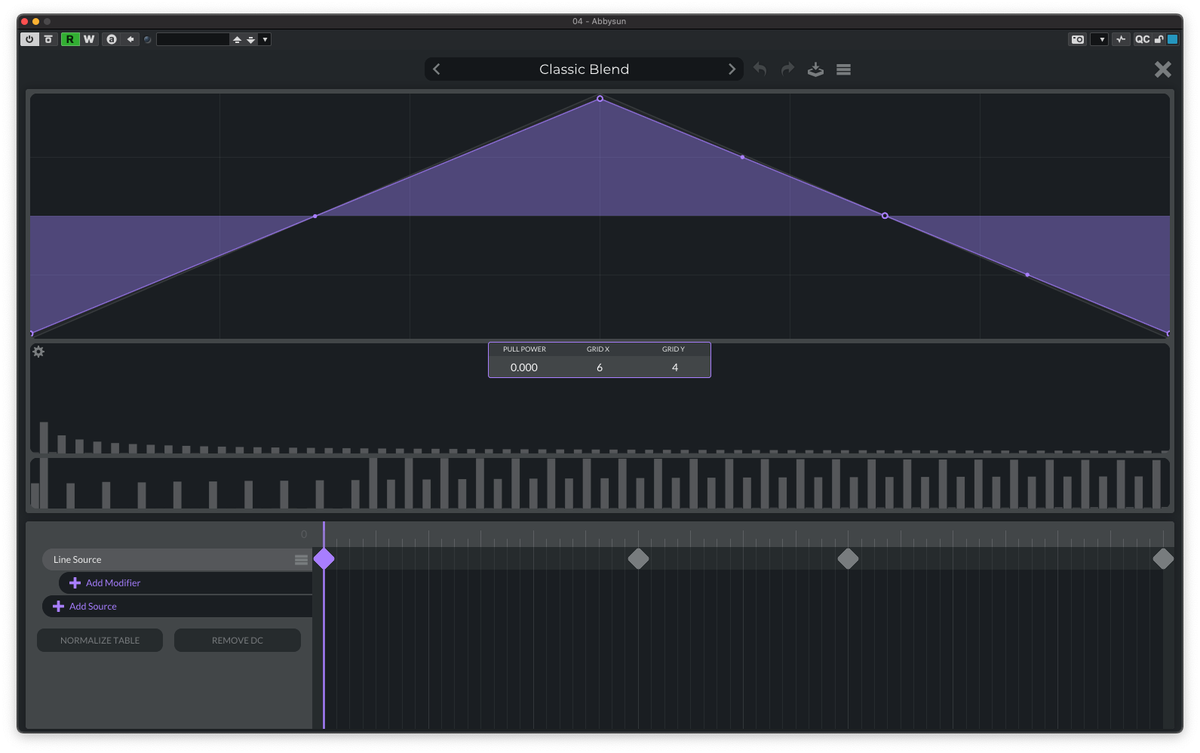
Task: Switch the A/B setting button
Action: (x=112, y=39)
